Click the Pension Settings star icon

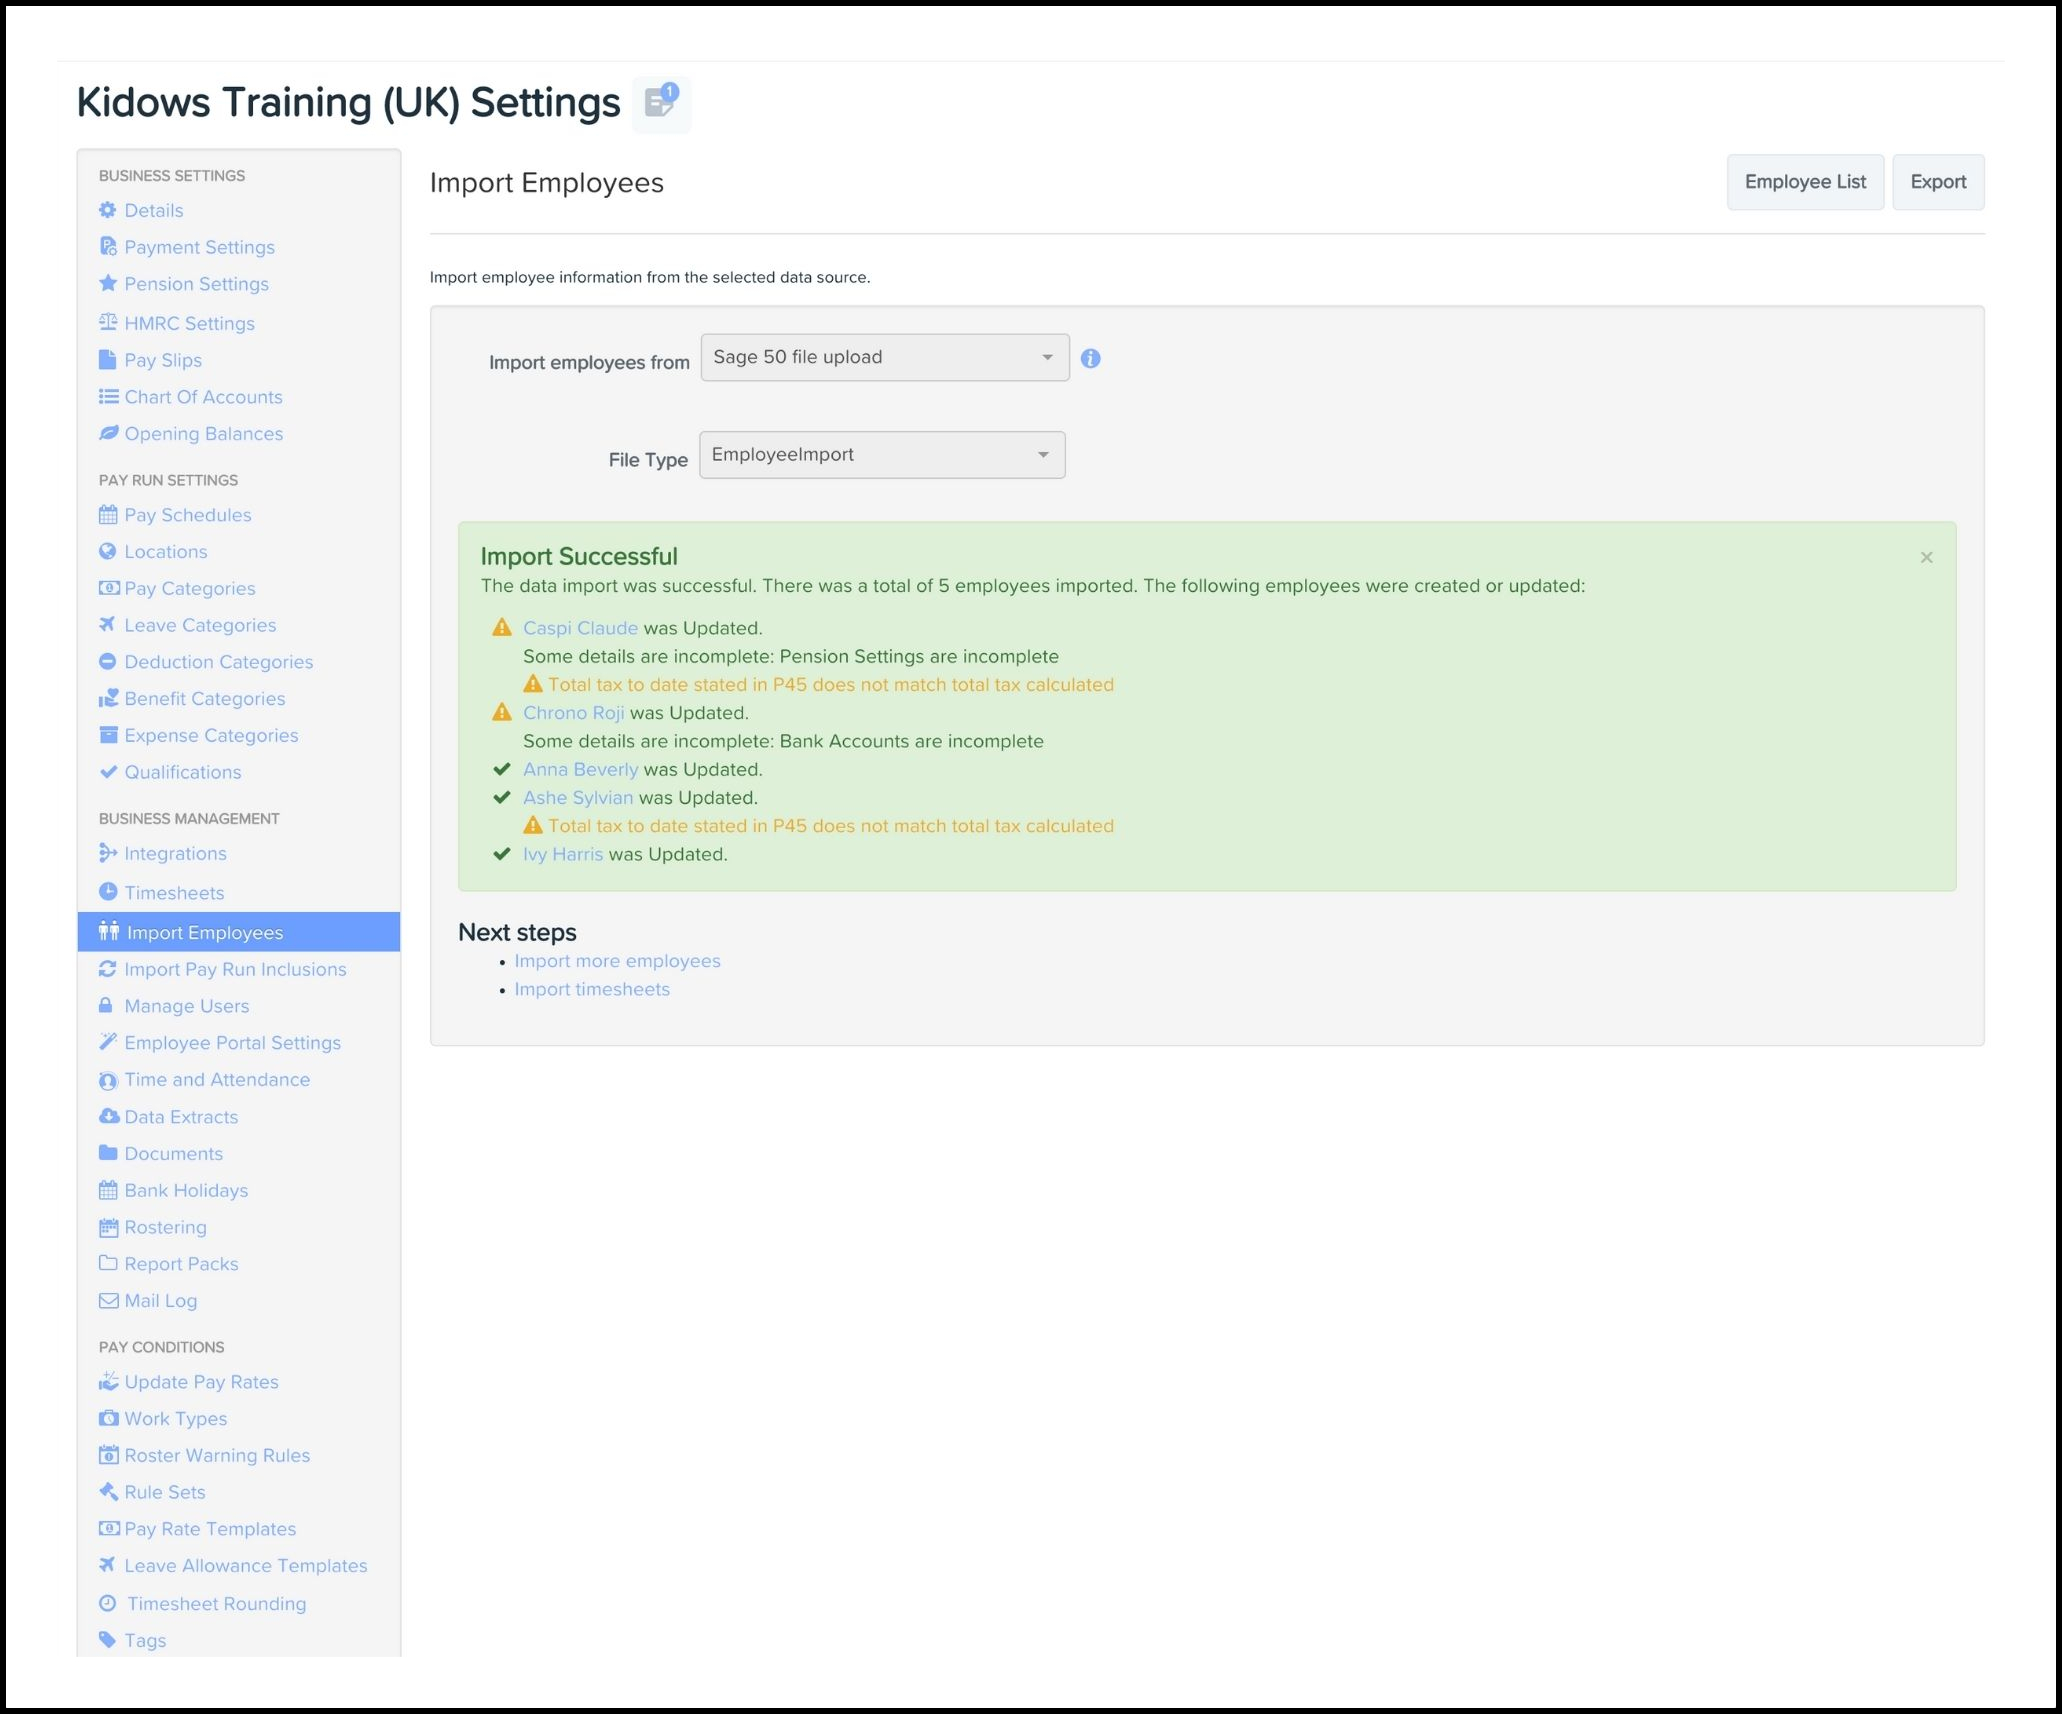pos(108,284)
